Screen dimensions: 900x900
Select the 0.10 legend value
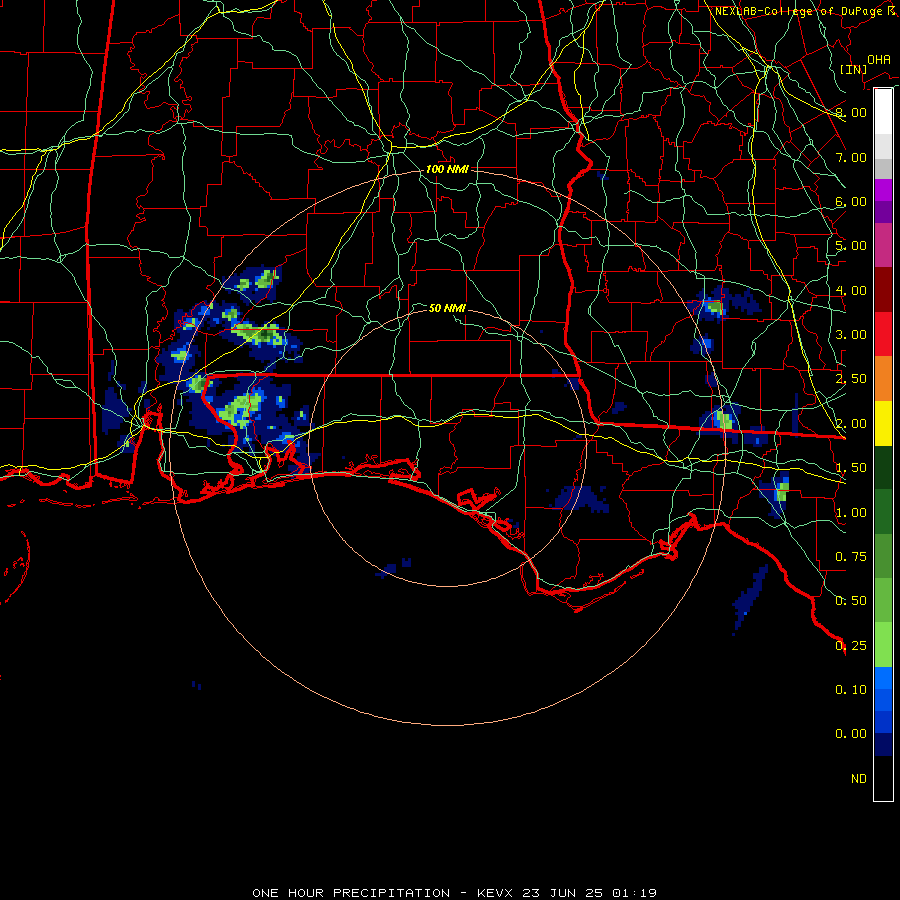tap(851, 690)
